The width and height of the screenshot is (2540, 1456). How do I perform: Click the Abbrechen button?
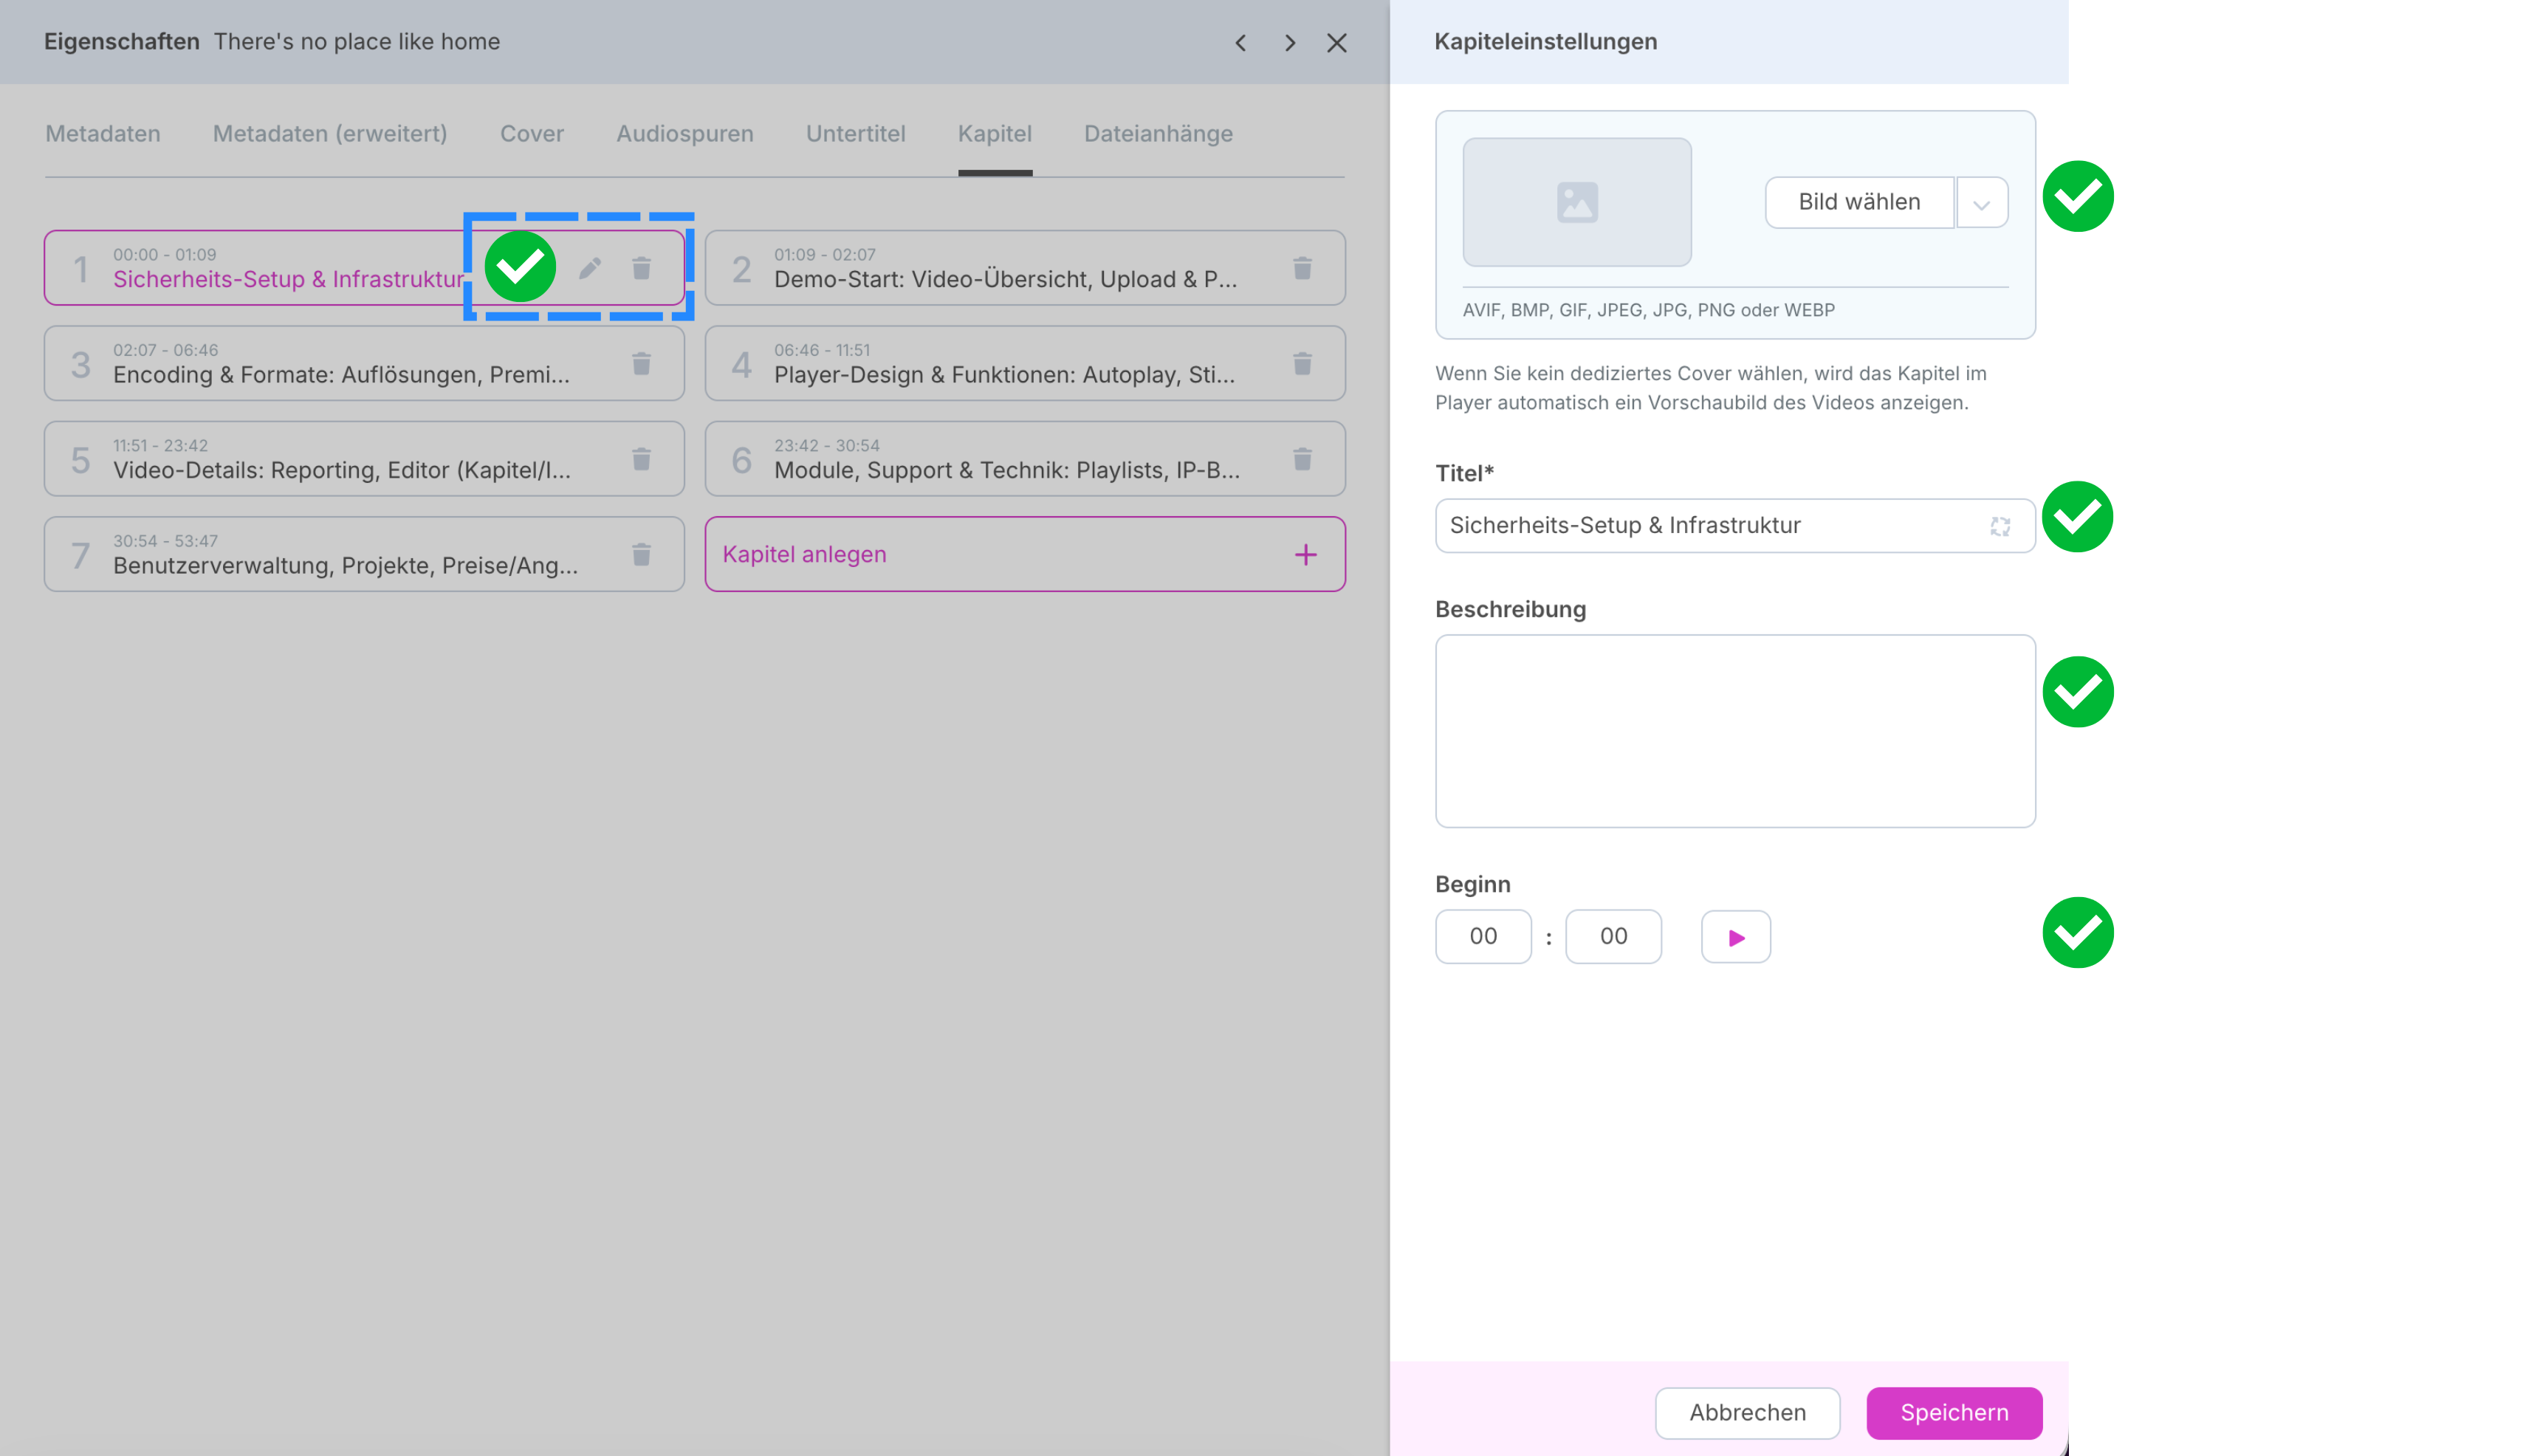pos(1746,1412)
